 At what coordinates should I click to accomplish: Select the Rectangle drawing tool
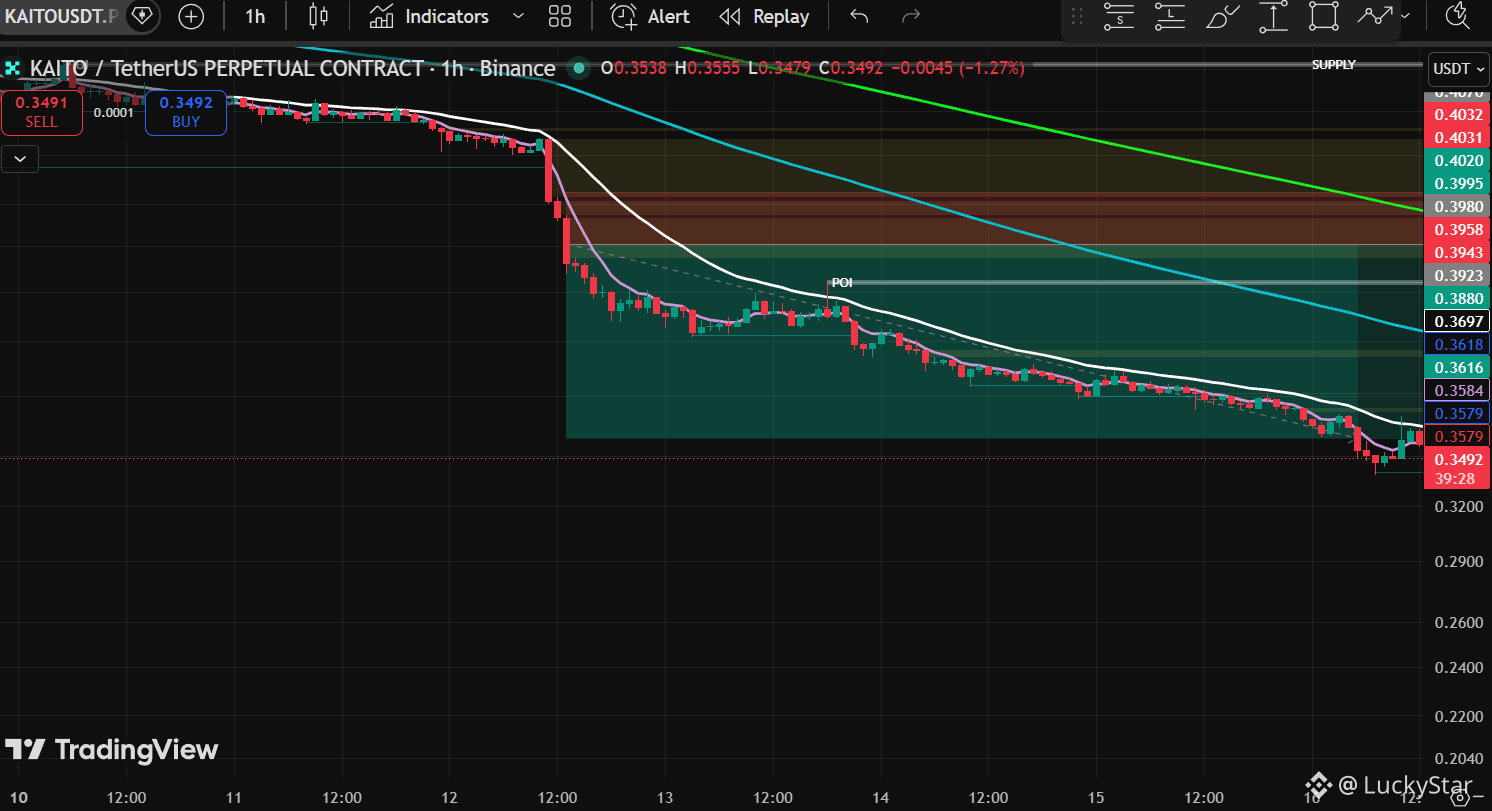point(1323,16)
